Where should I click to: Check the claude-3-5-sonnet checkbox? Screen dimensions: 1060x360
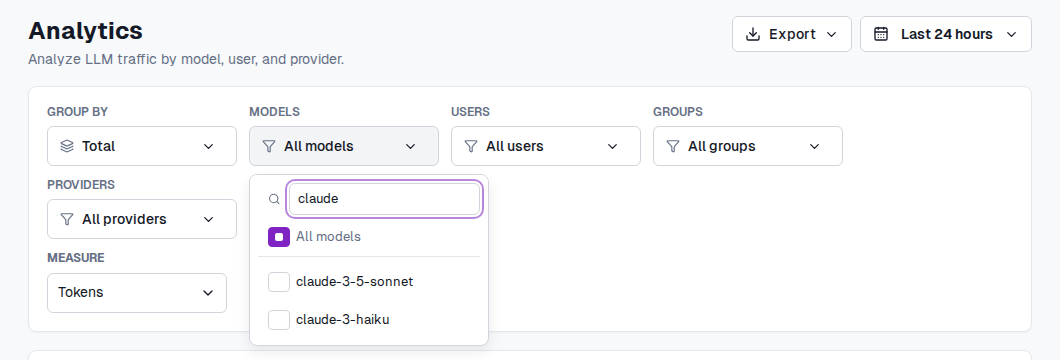click(x=279, y=282)
